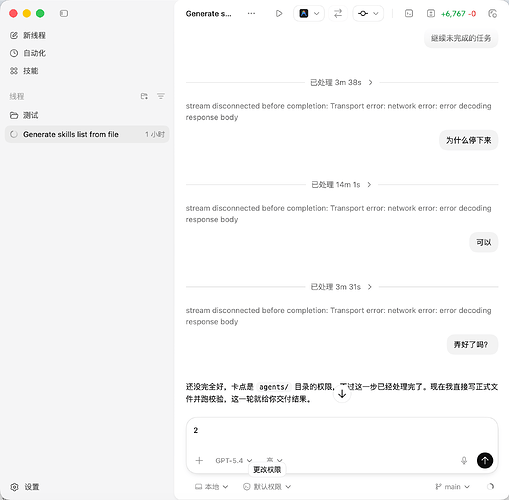Click the run play icon in header
Viewport: 509px width, 500px height.
point(279,14)
